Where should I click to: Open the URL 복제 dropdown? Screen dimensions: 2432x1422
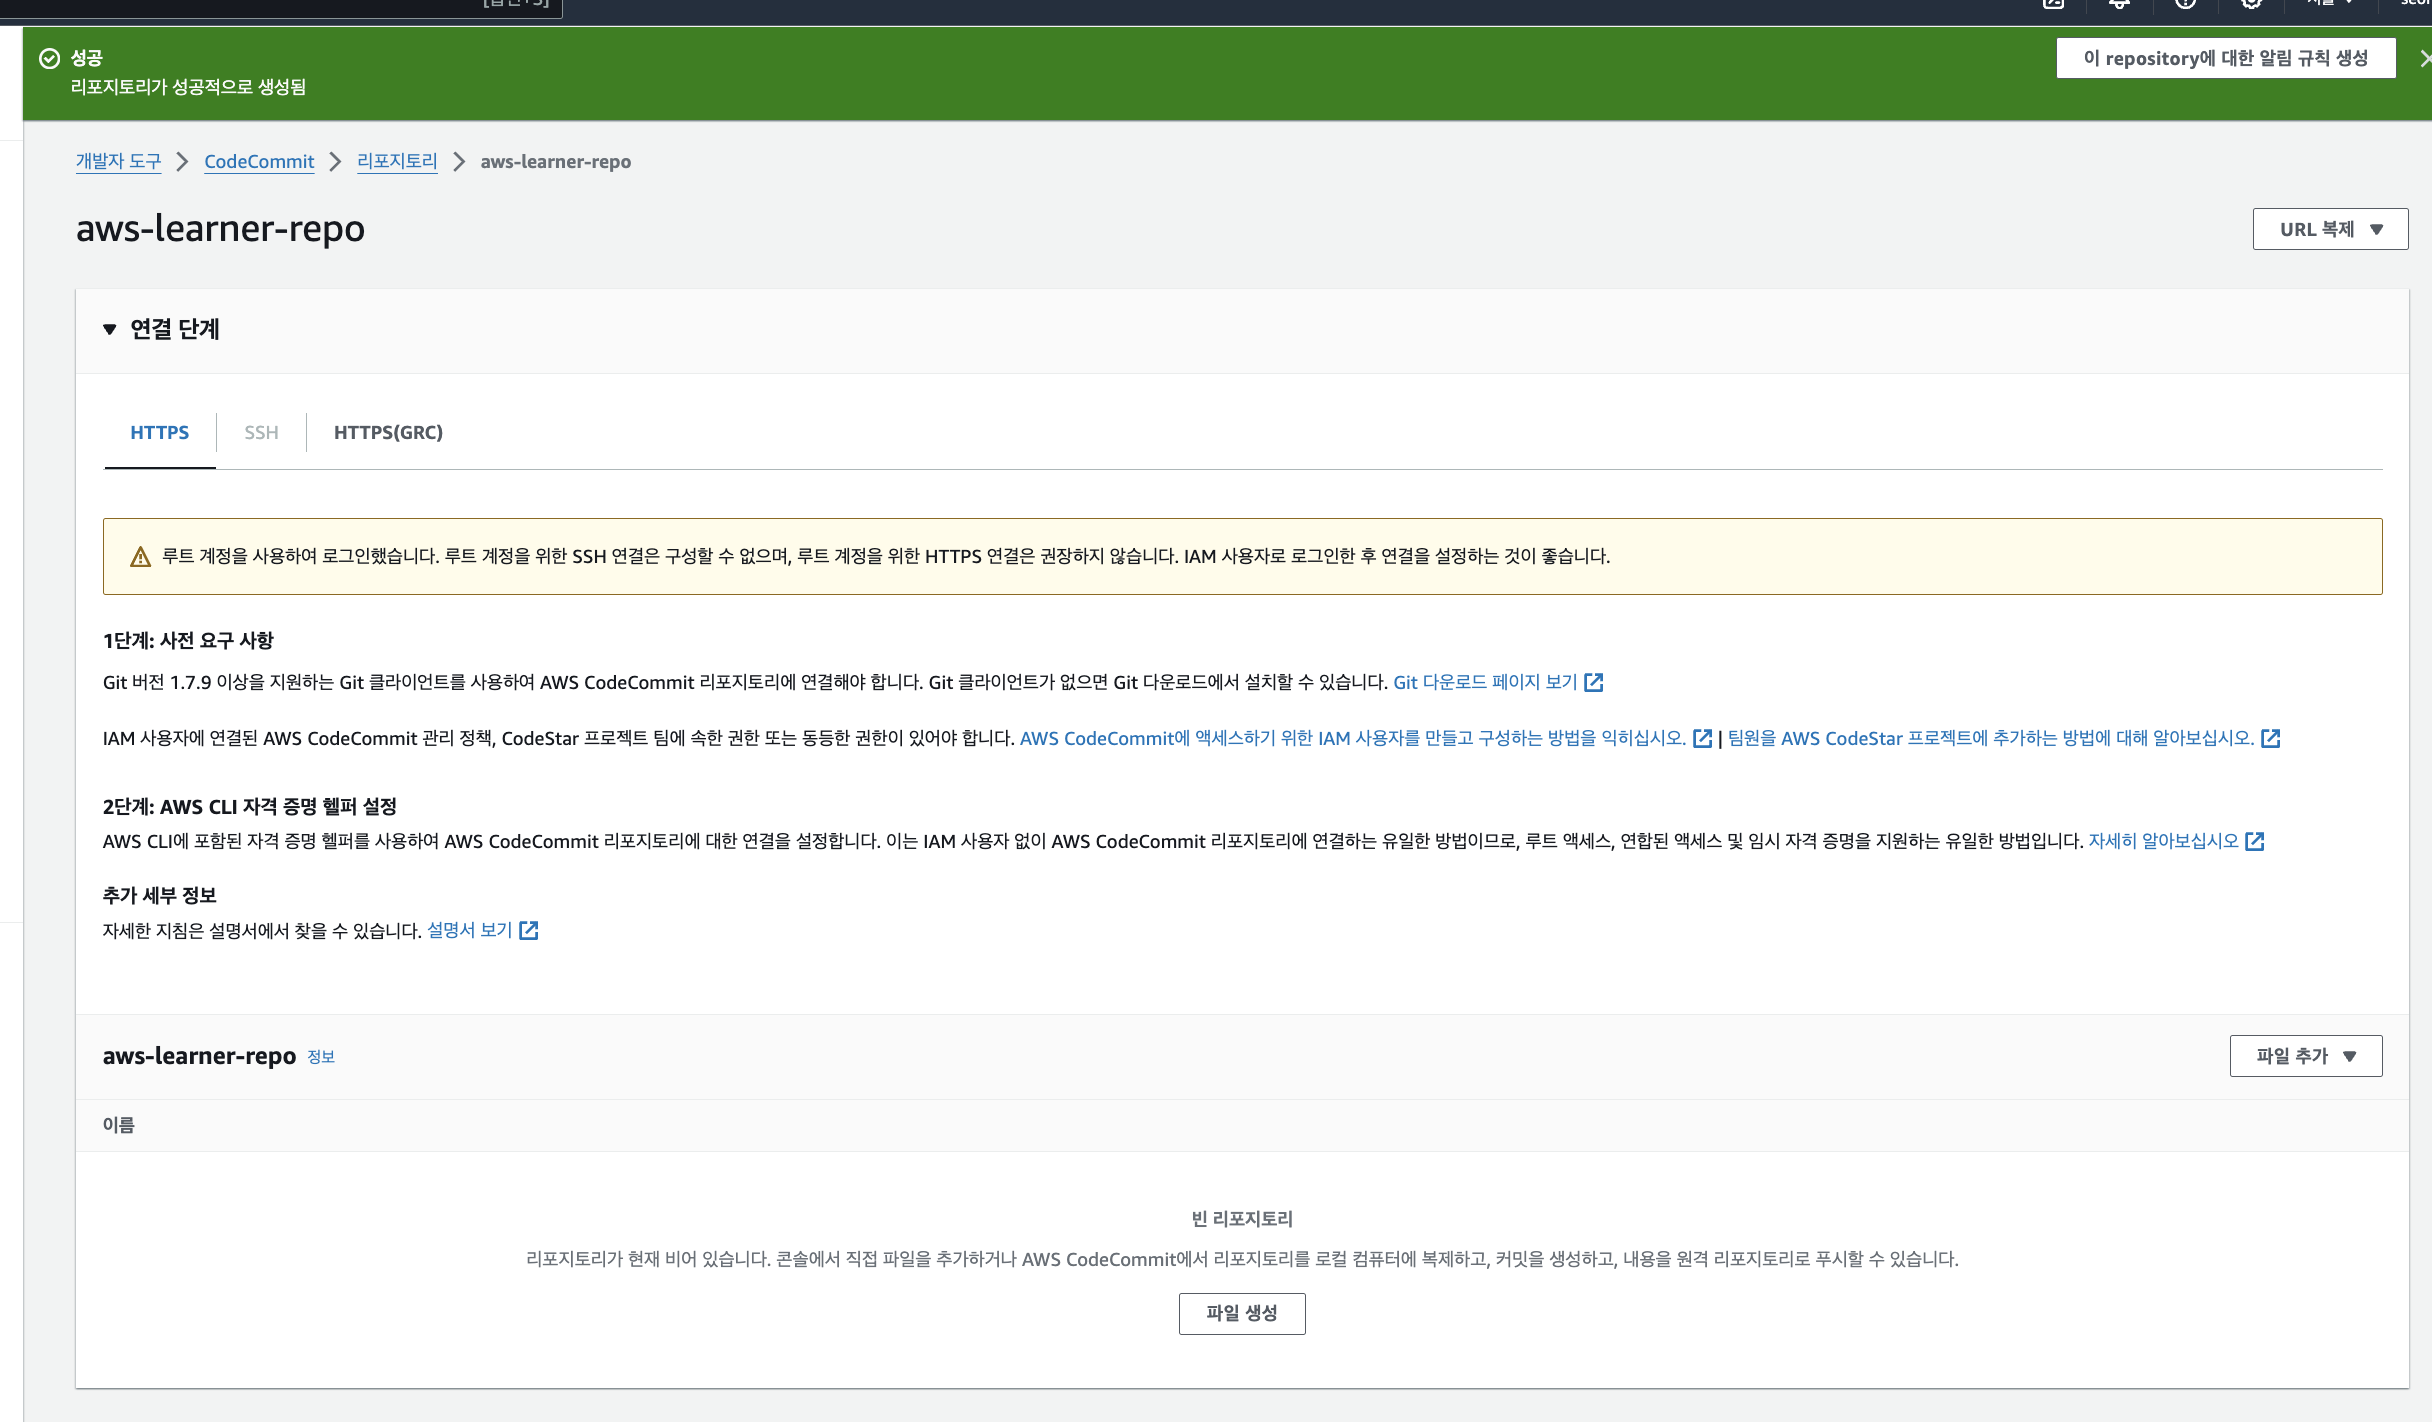pos(2329,229)
